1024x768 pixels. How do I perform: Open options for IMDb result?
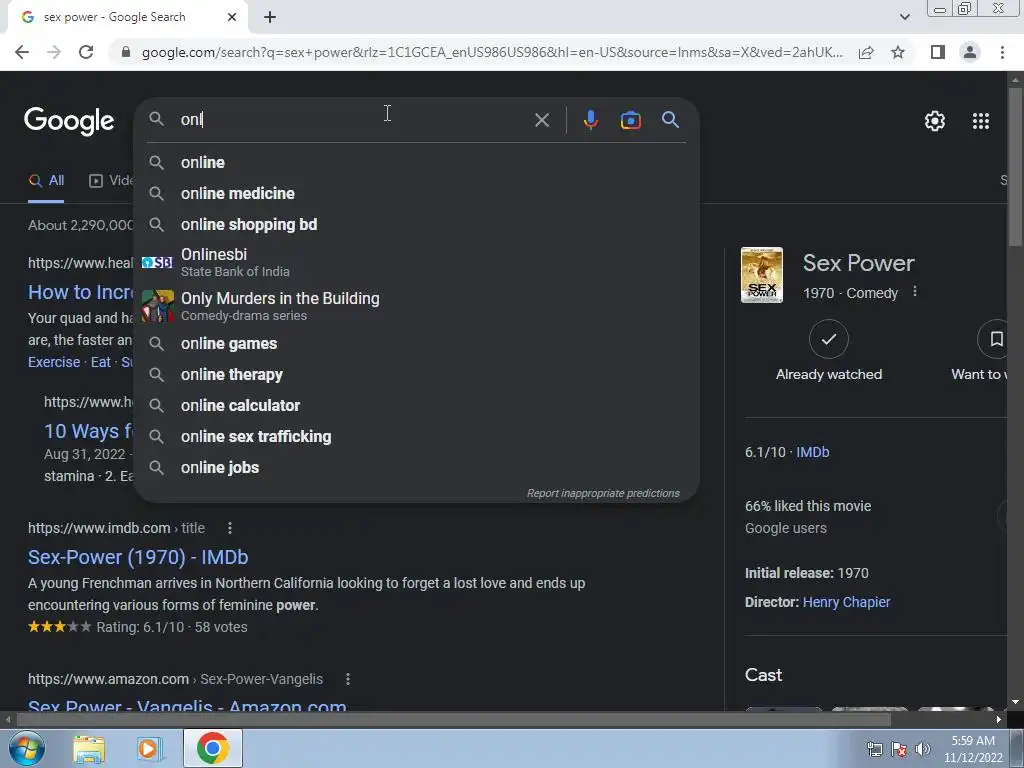[x=229, y=528]
